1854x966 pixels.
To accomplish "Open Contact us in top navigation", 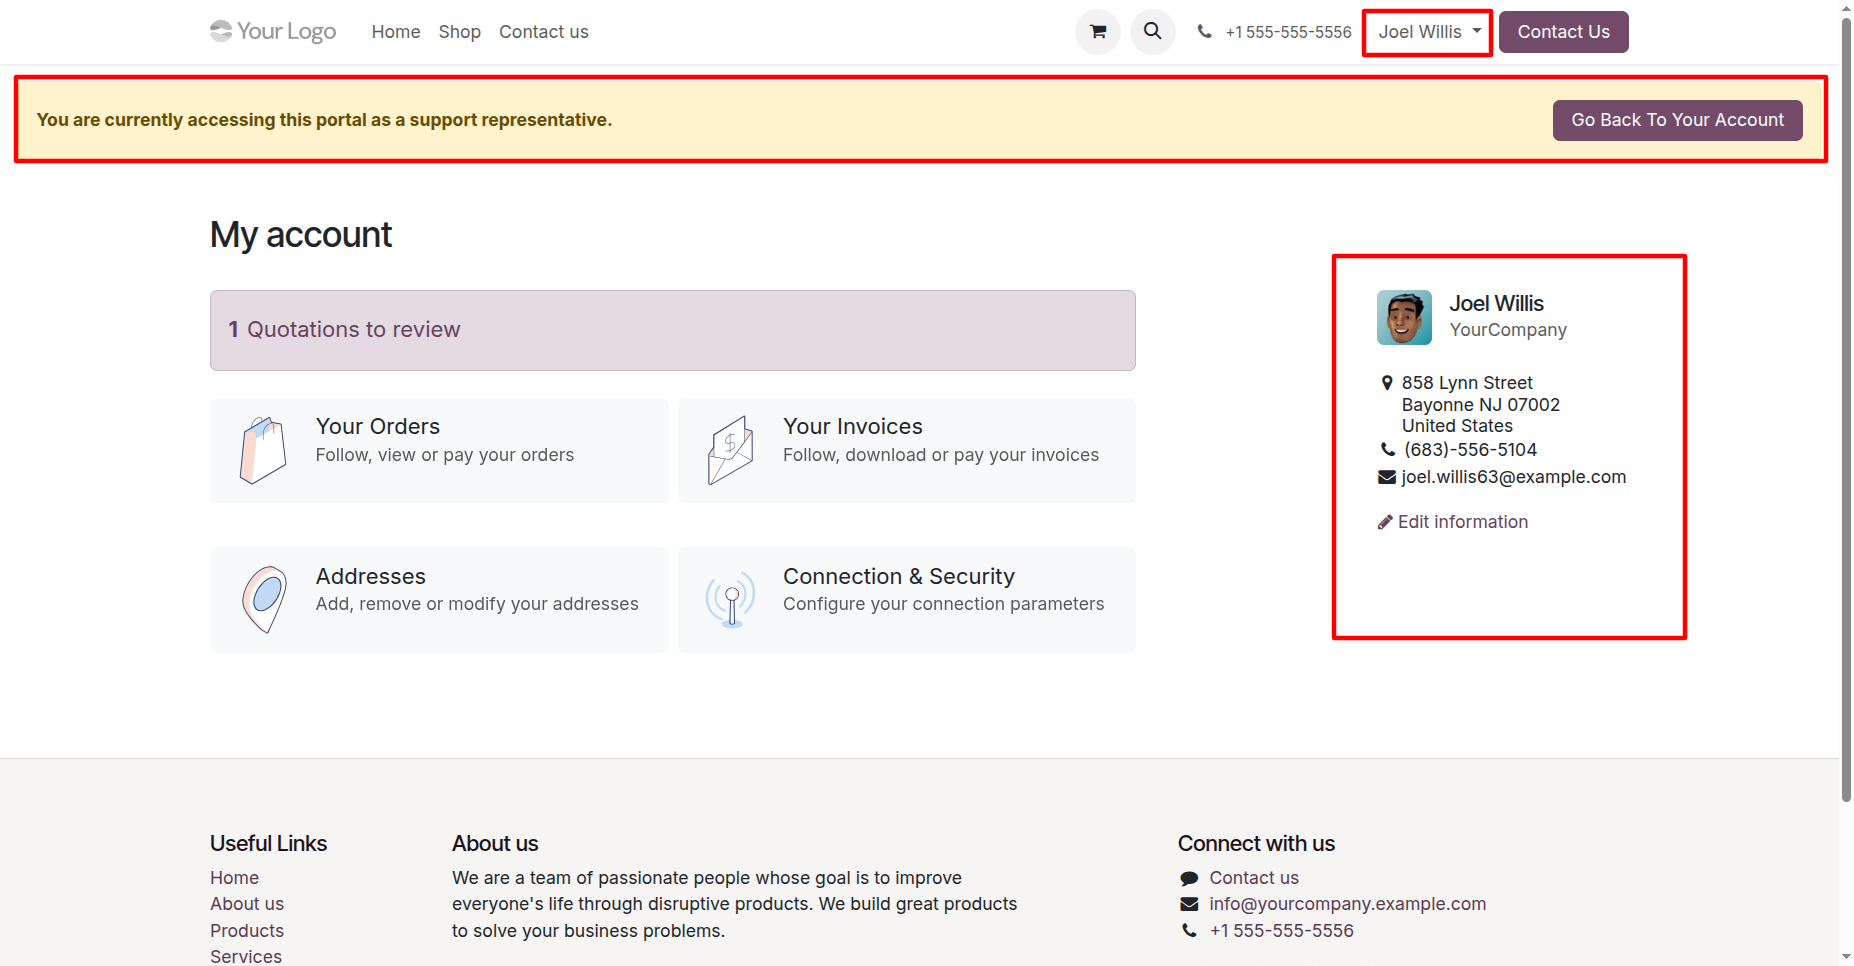I will (544, 32).
